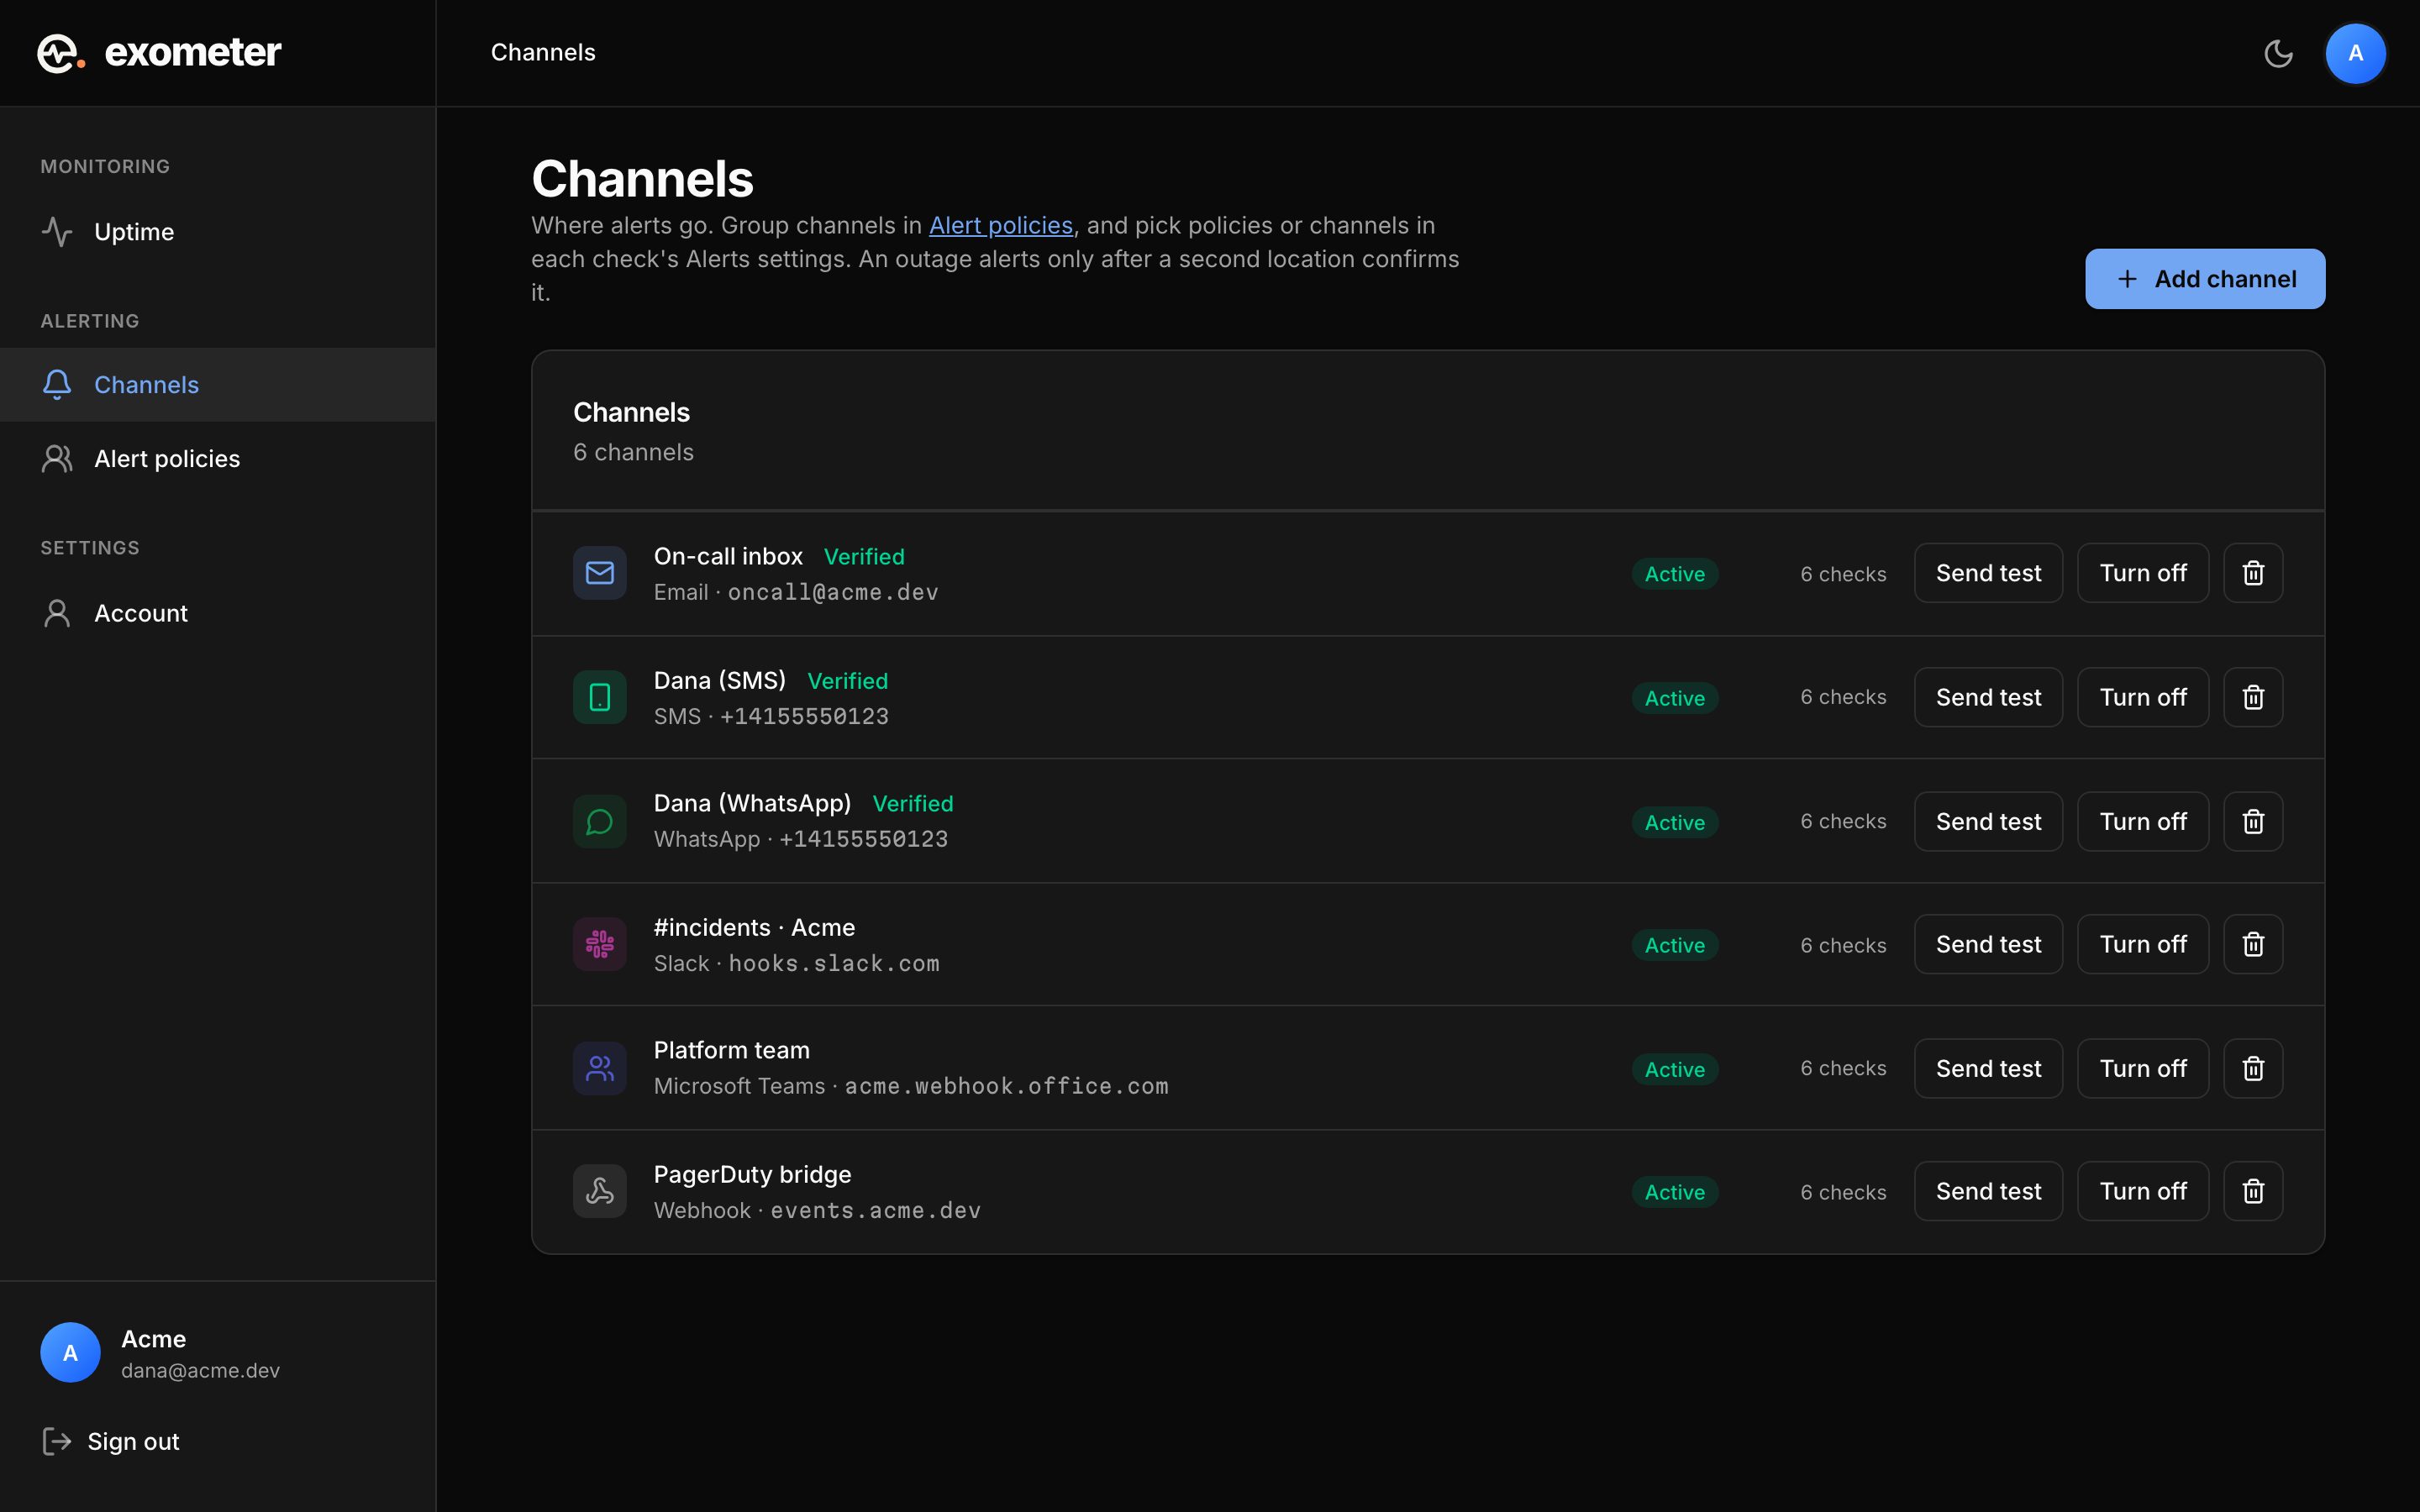Screen dimensions: 2420x1512
Task: Click "6 checks" in the Dana (SMS) row
Action: tap(1843, 697)
